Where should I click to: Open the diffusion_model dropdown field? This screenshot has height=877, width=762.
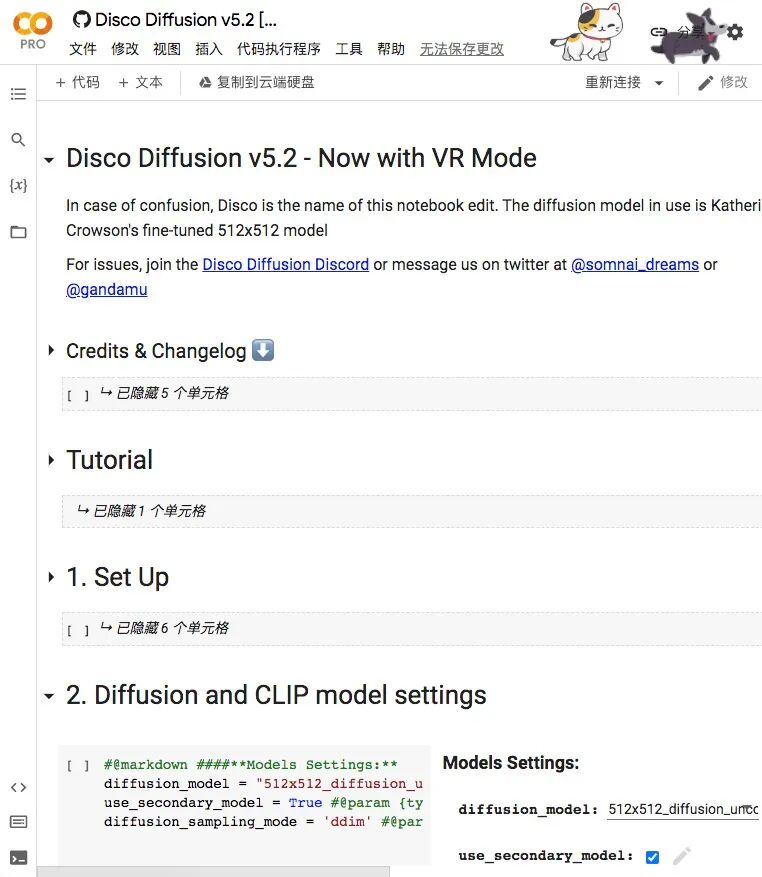pos(683,809)
